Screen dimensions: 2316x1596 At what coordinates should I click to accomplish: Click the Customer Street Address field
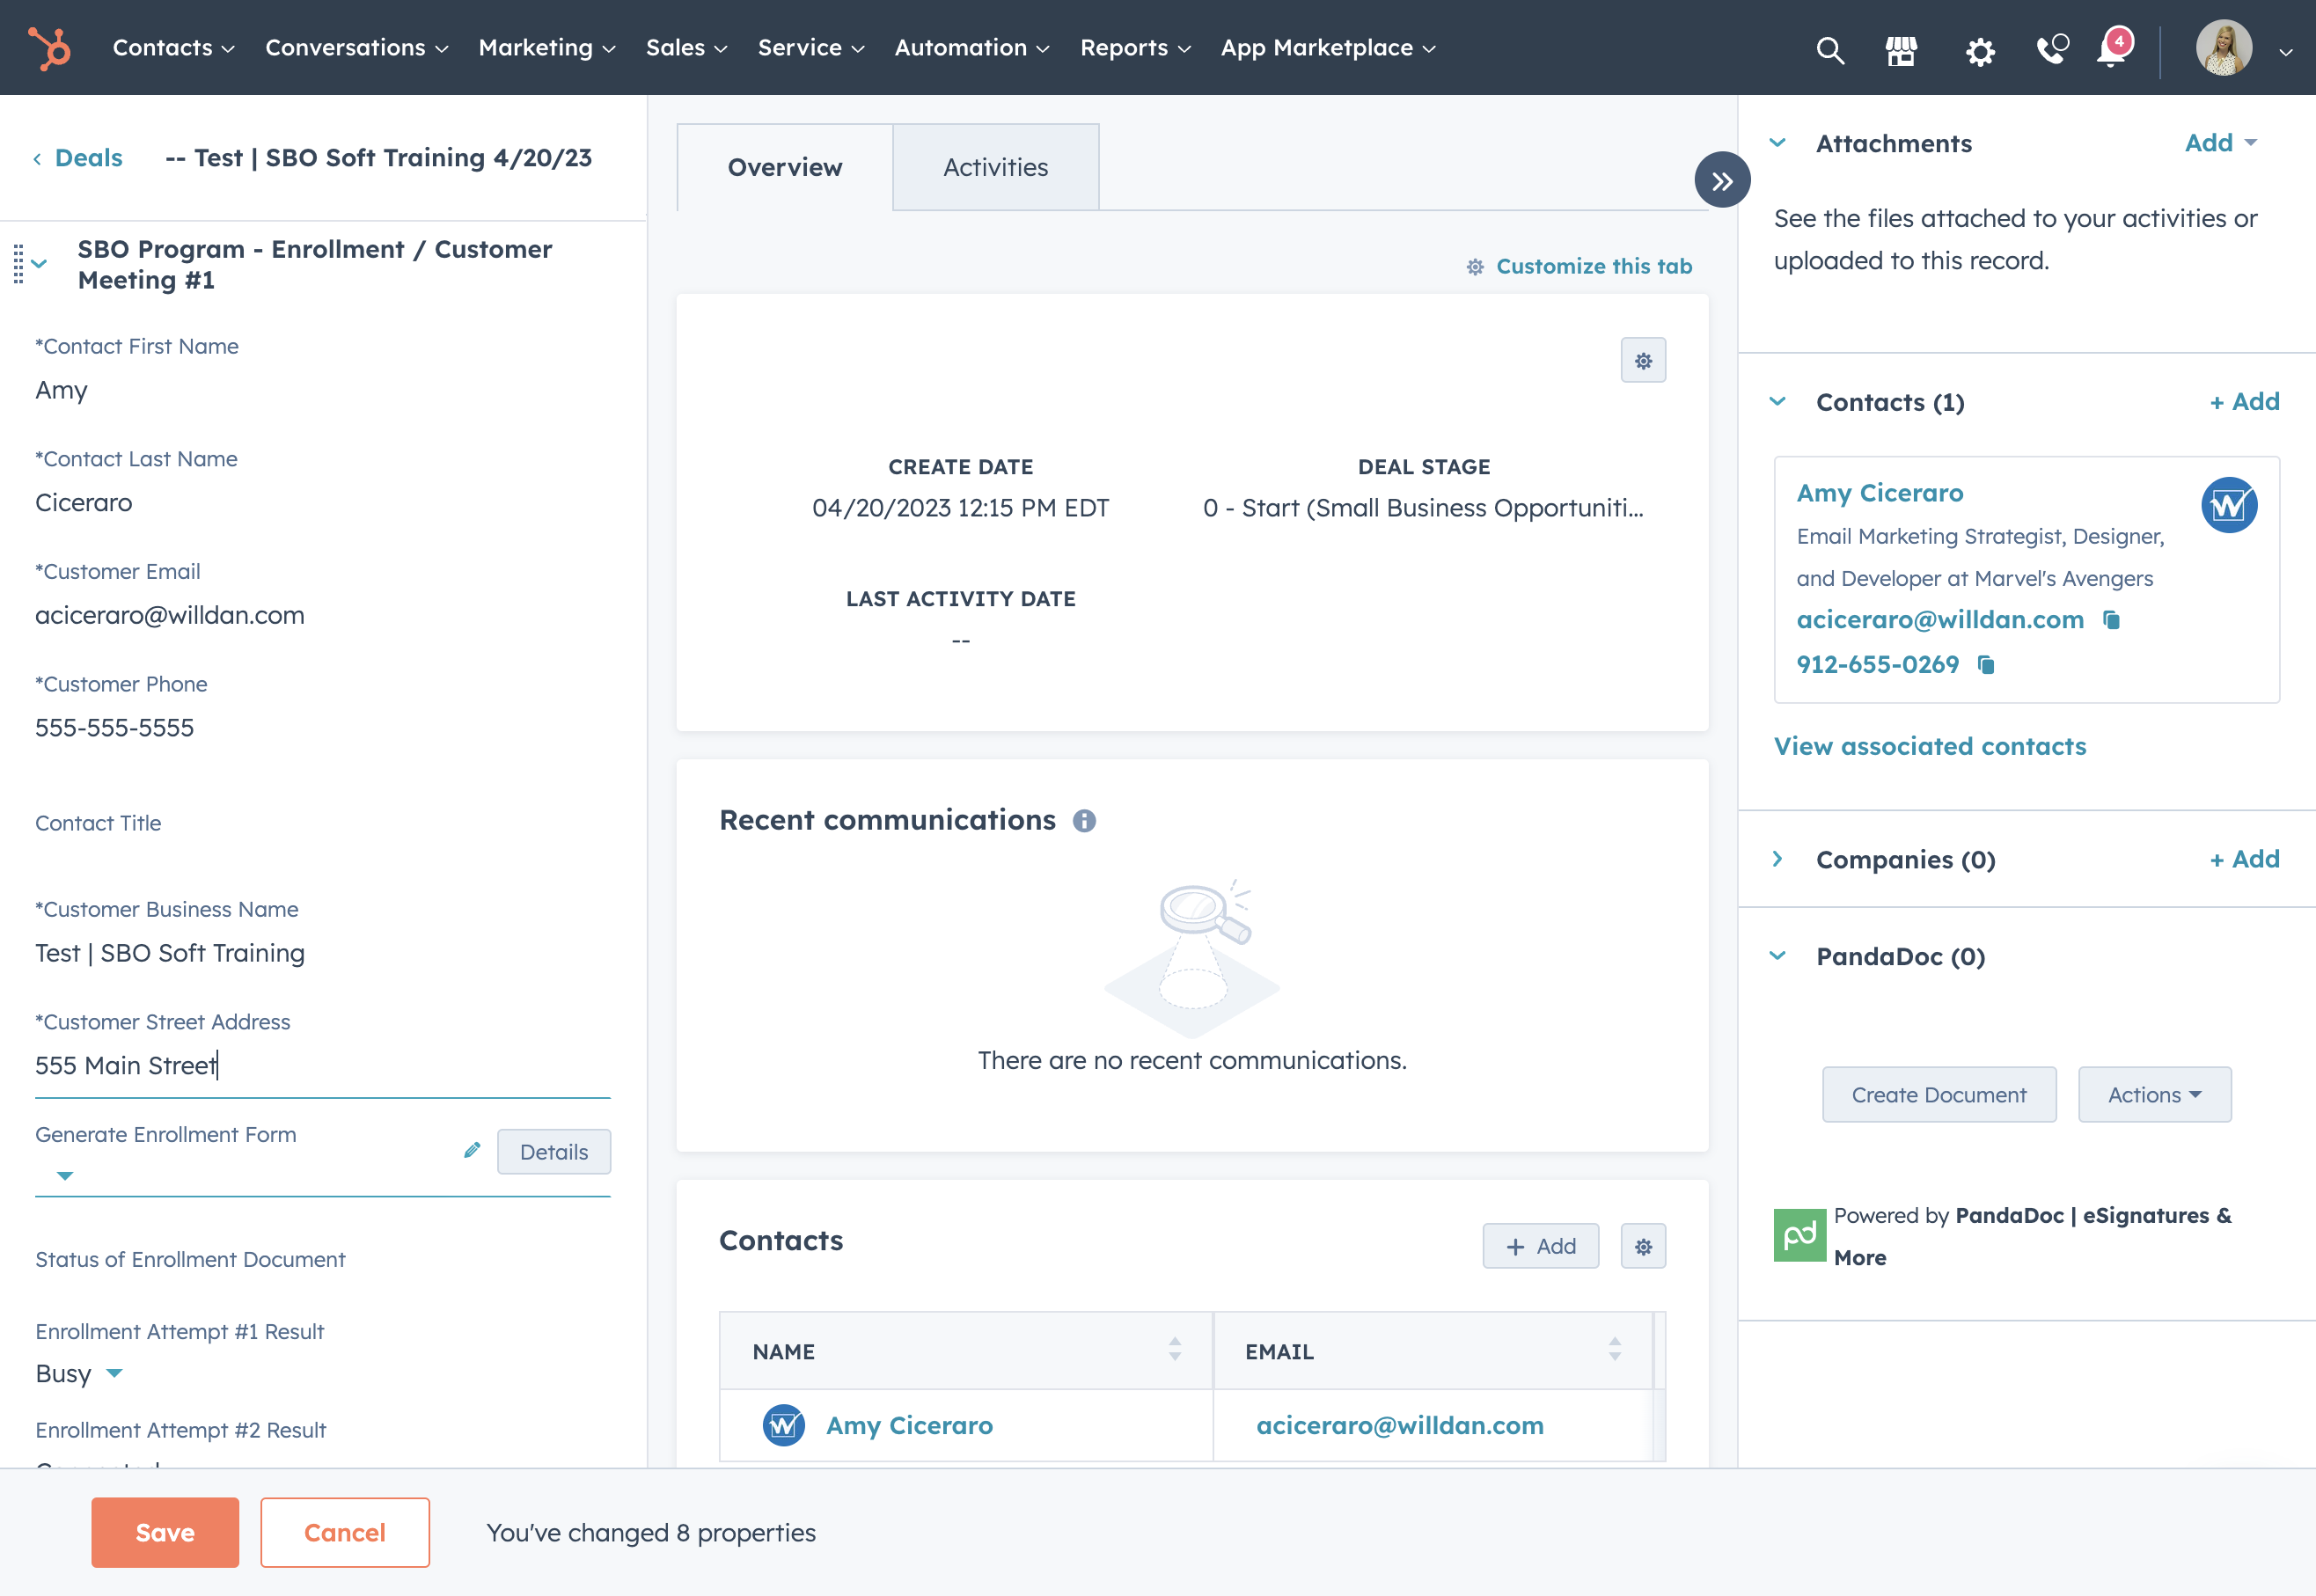(x=322, y=1066)
